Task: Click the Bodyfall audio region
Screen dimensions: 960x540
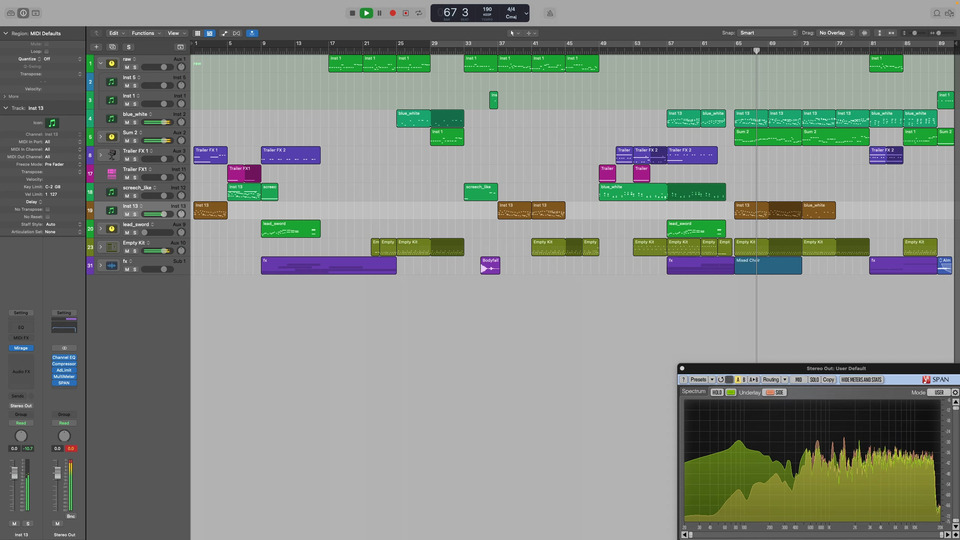Action: tap(490, 265)
